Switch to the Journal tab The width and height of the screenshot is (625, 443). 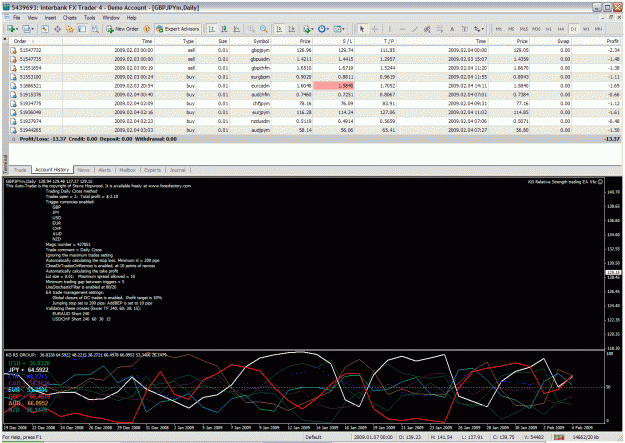[x=177, y=170]
